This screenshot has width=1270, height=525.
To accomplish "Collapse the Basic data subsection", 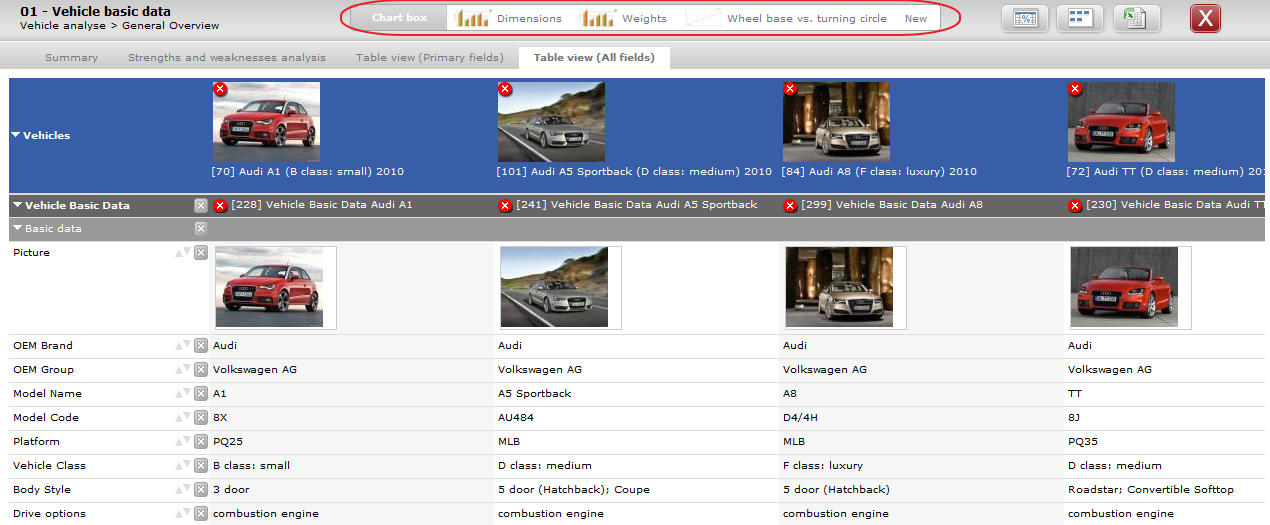I will 18,229.
